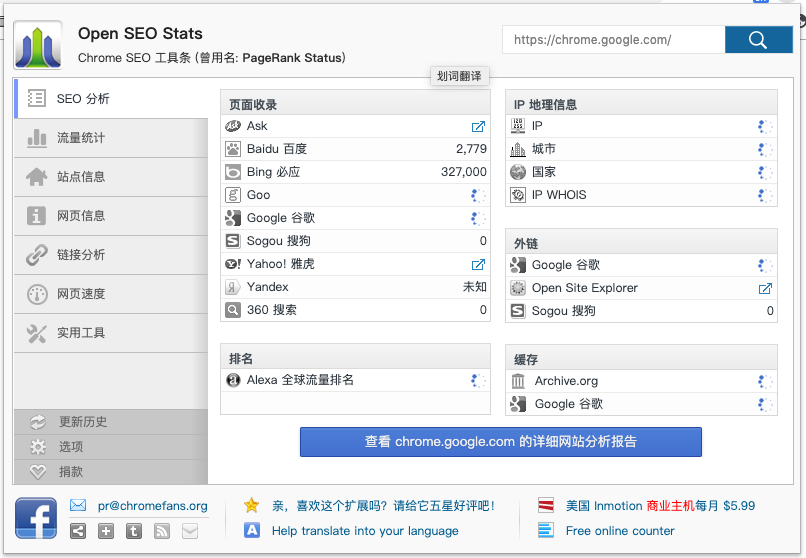Open Open Site Explorer external link icon

tap(765, 289)
